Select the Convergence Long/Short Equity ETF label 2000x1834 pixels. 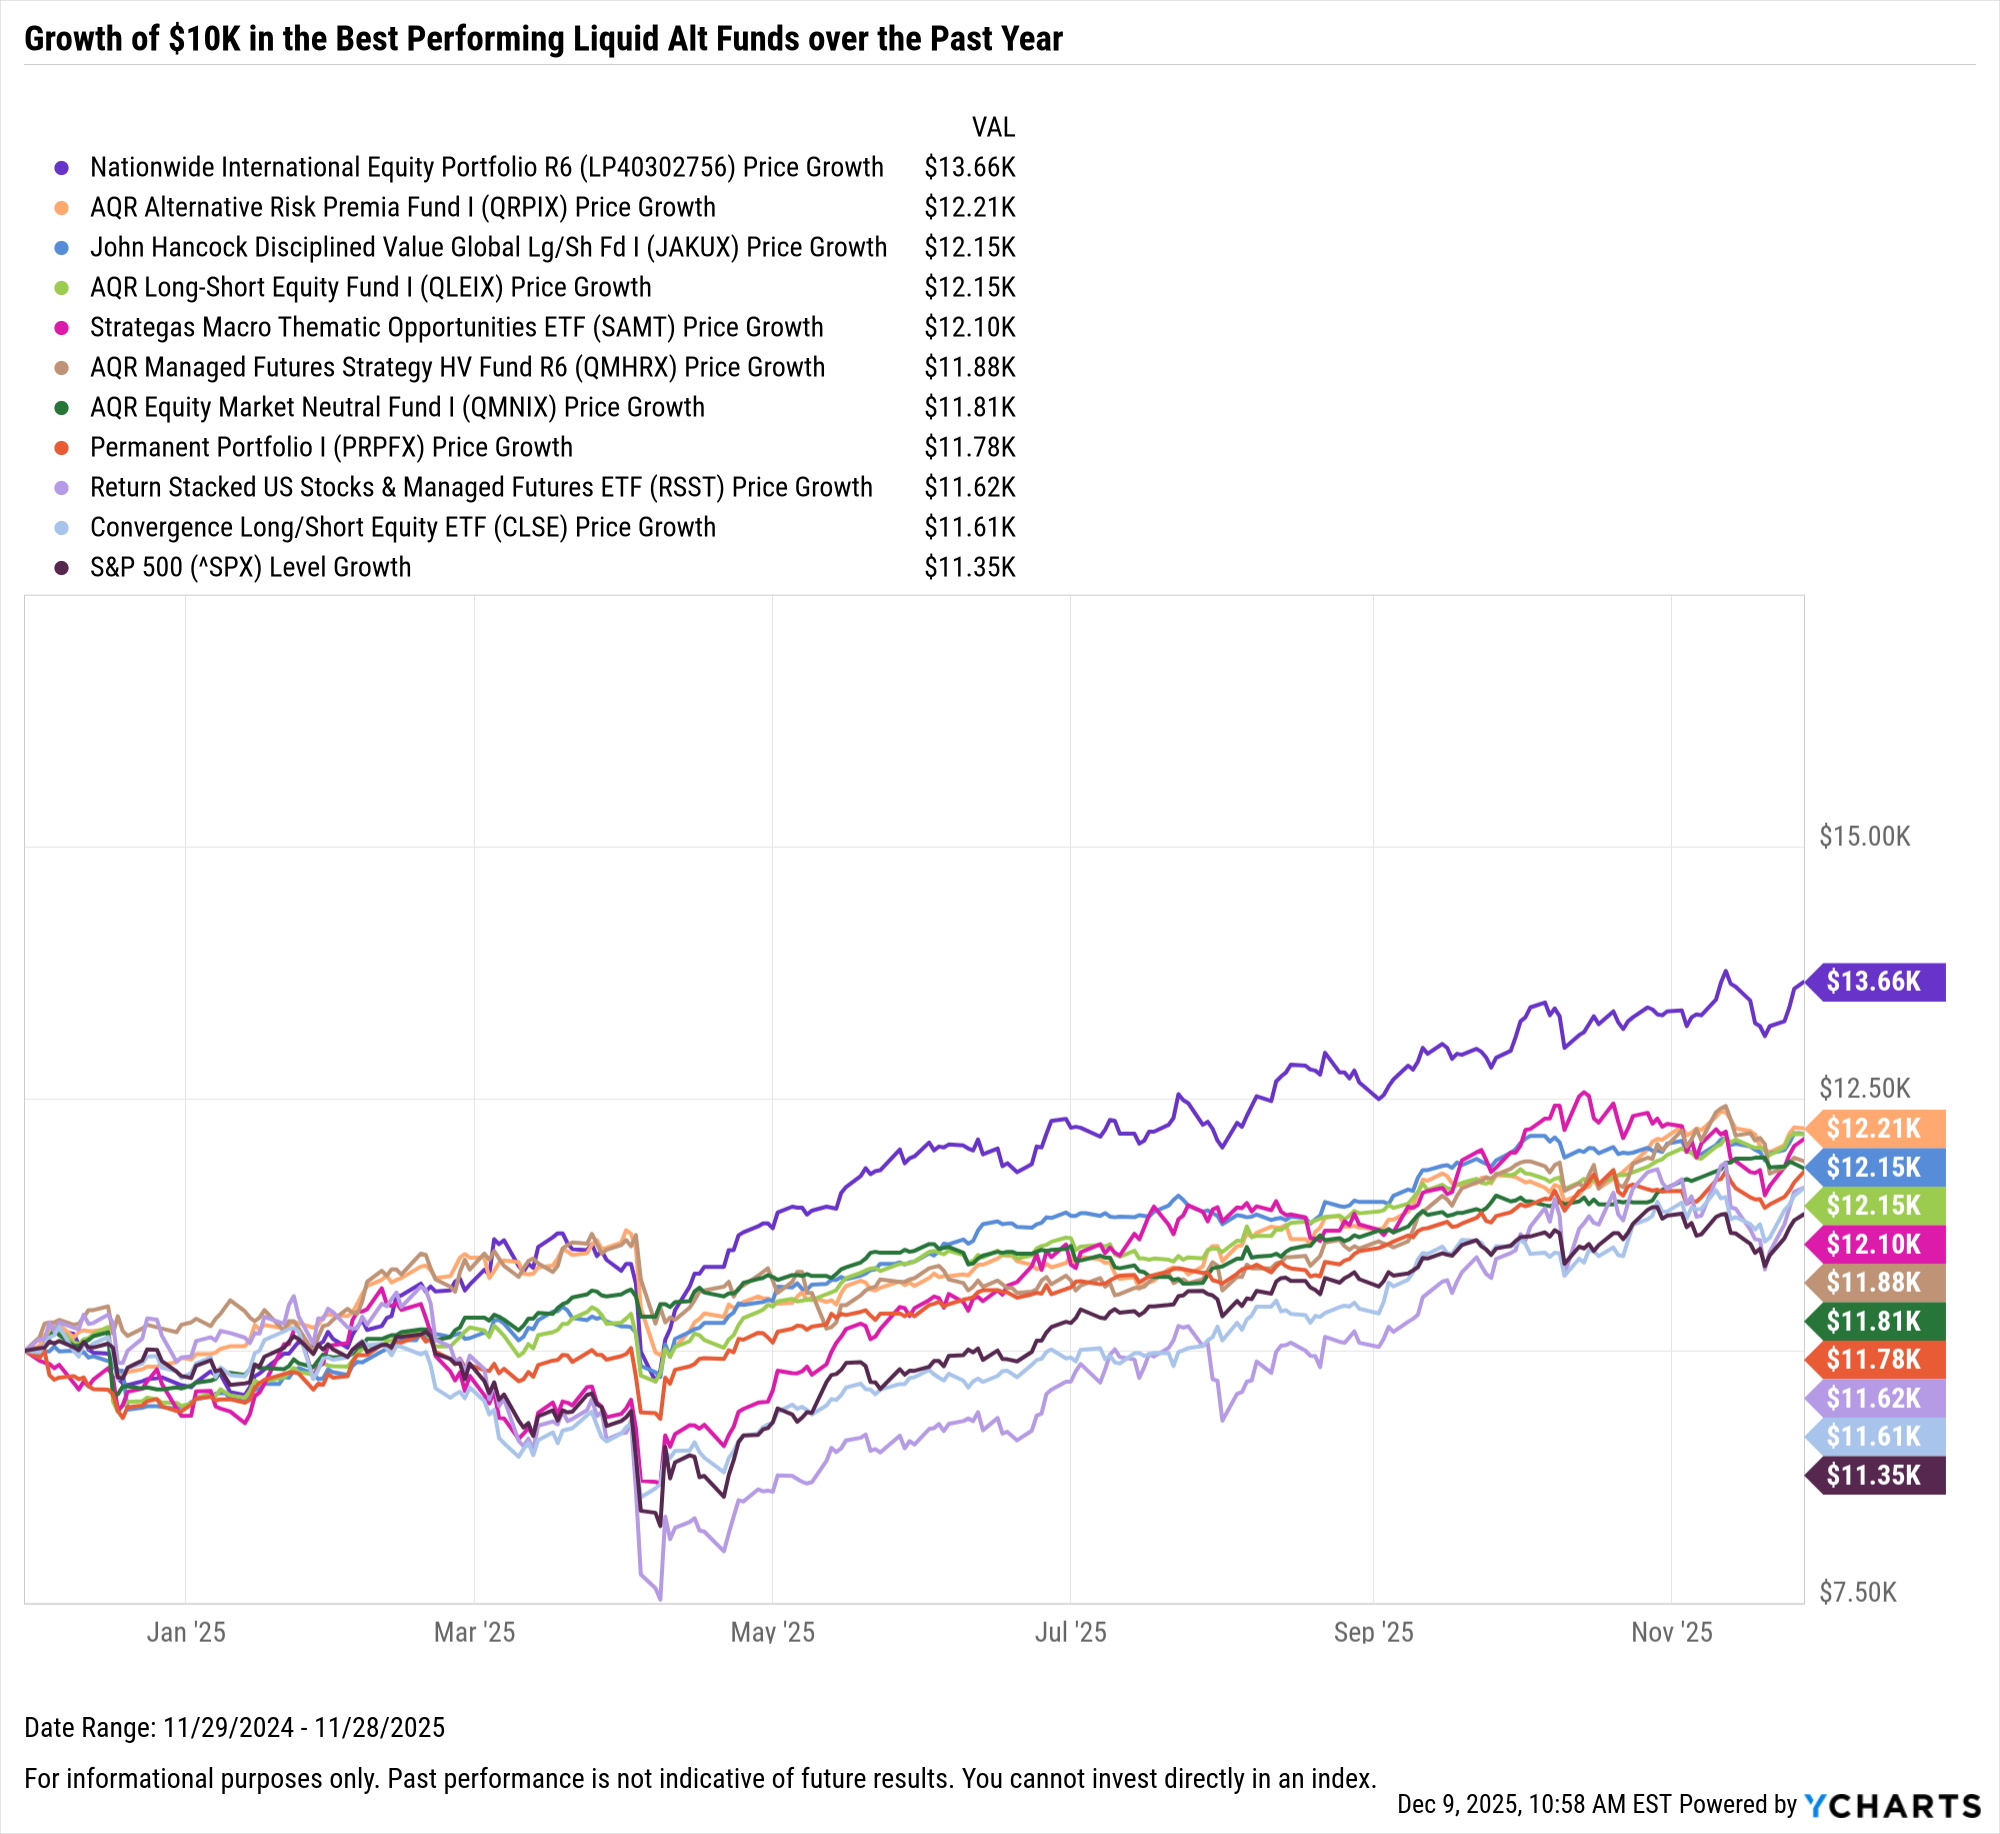click(403, 528)
